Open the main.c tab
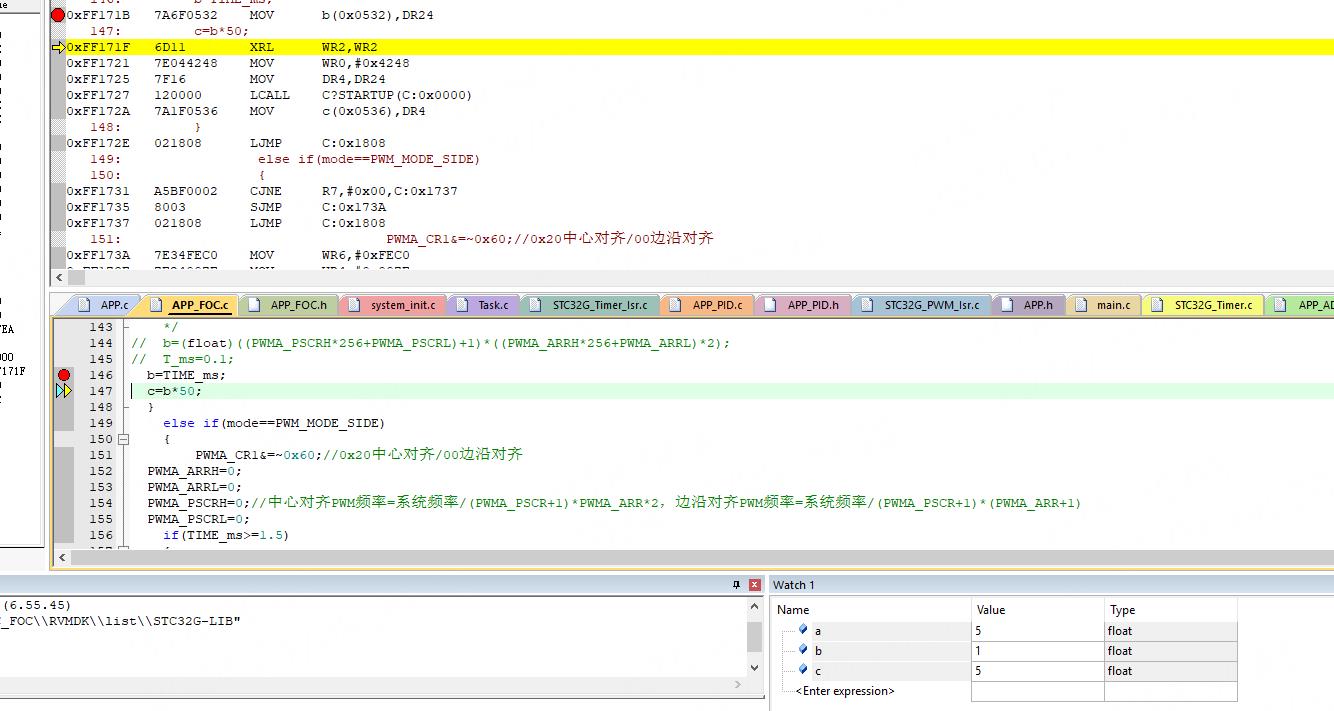Screen dimensions: 1334x711 [x=1104, y=305]
